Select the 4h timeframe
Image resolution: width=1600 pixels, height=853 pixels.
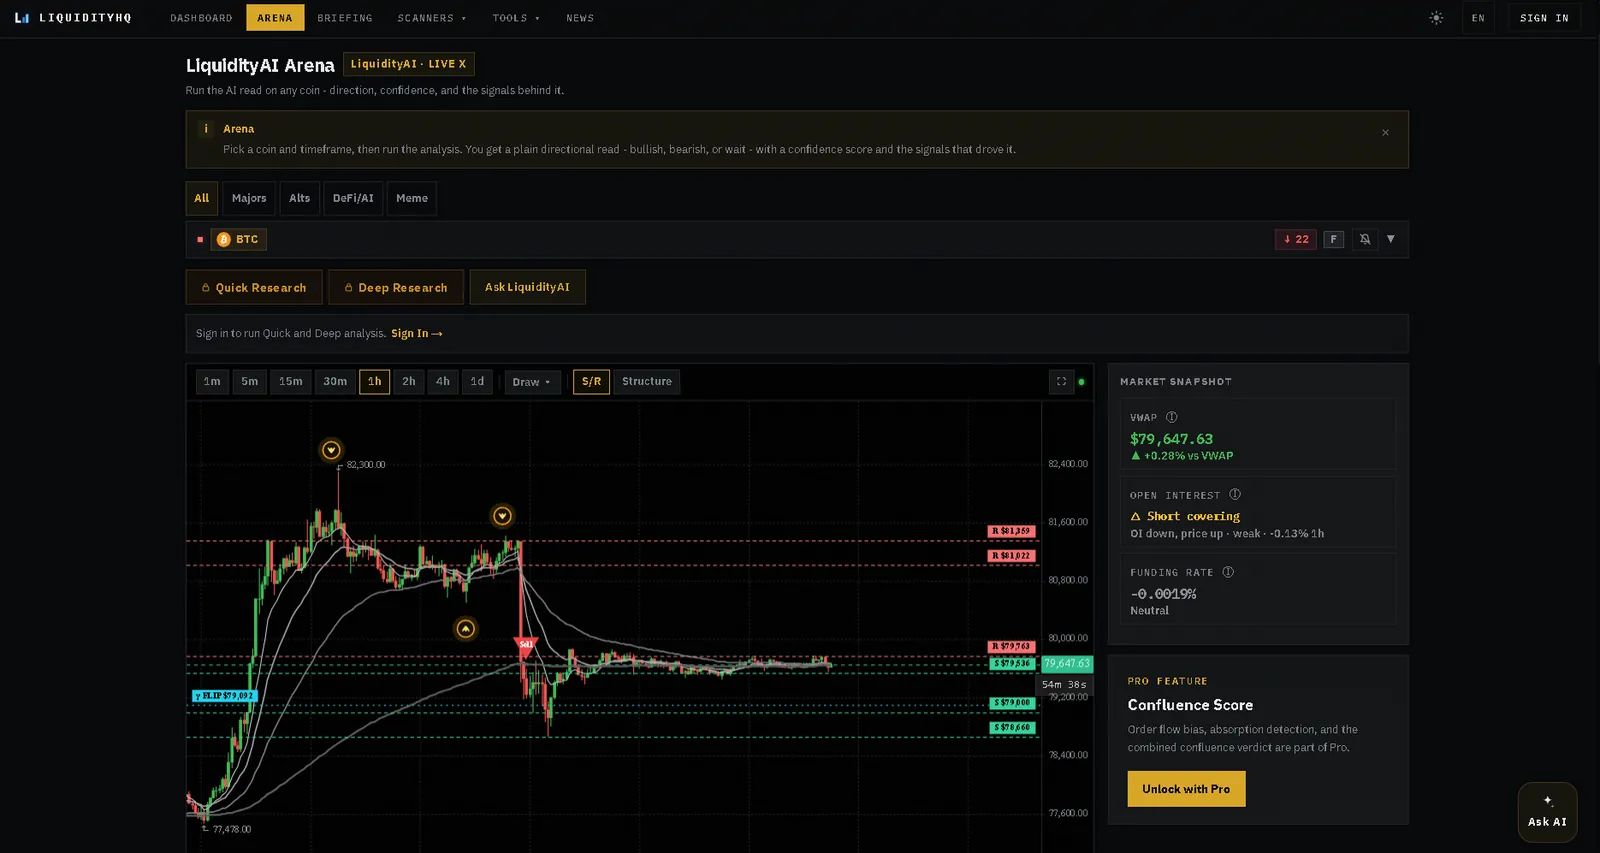[443, 381]
